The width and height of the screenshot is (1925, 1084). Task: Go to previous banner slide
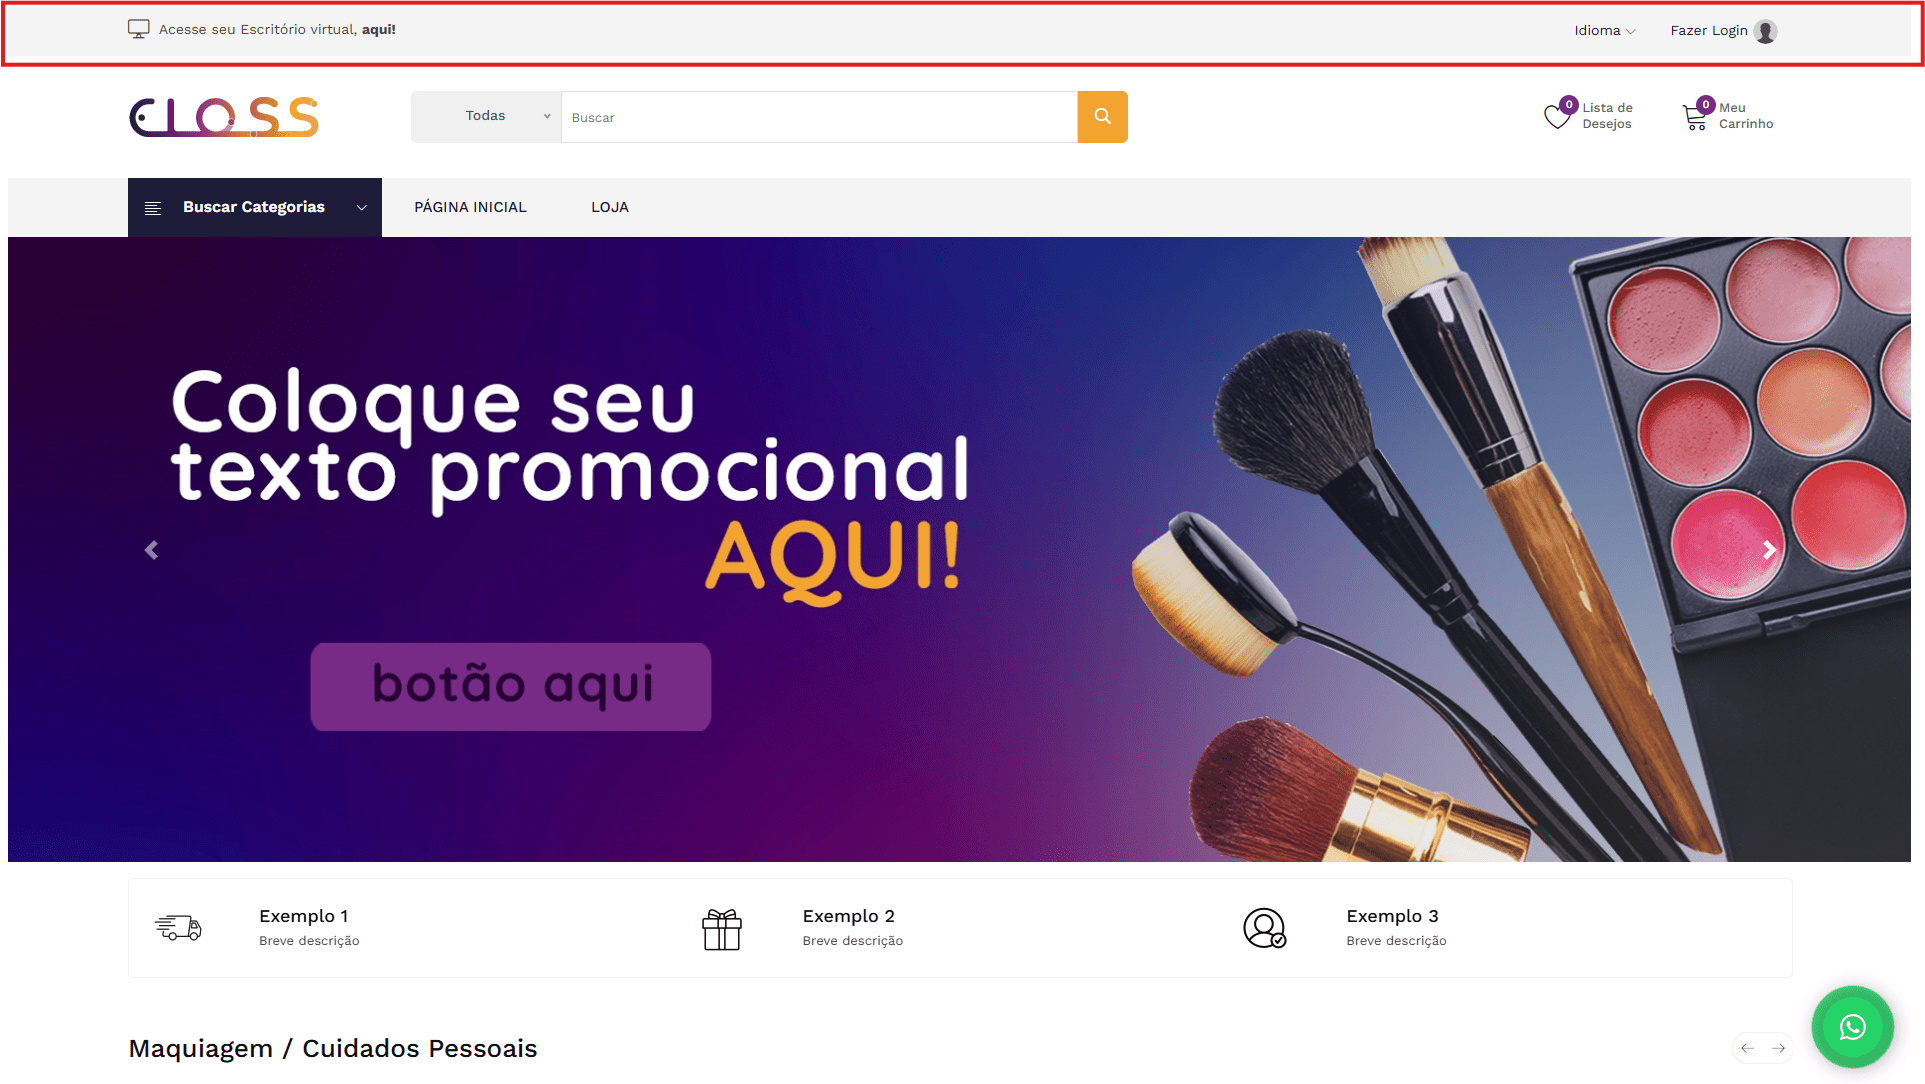pos(151,550)
